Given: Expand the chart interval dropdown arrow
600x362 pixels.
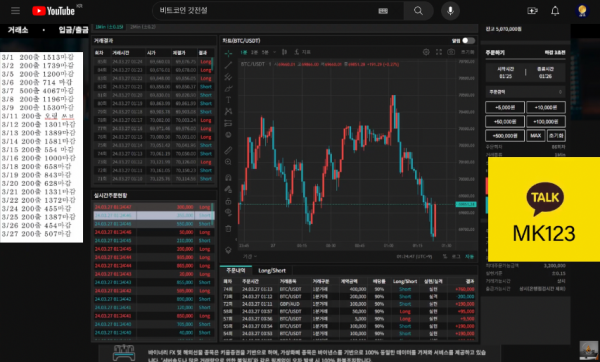Looking at the screenshot, I should [274, 52].
